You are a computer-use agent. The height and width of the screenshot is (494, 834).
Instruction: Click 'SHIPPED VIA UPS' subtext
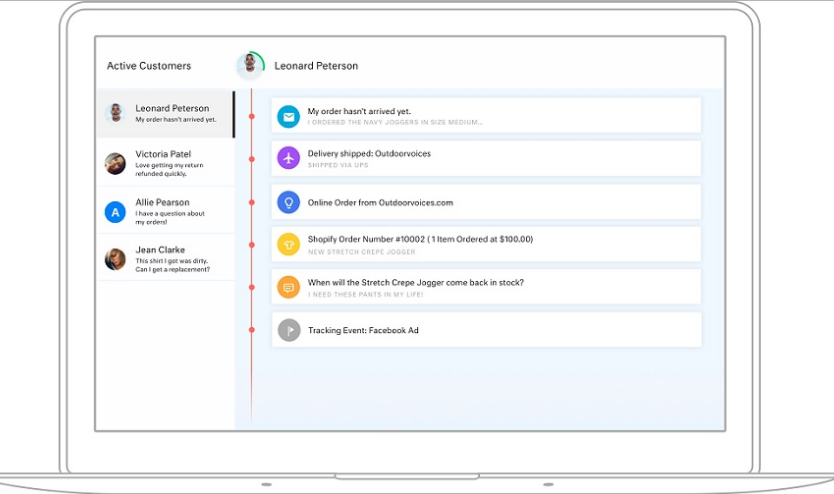click(x=338, y=165)
